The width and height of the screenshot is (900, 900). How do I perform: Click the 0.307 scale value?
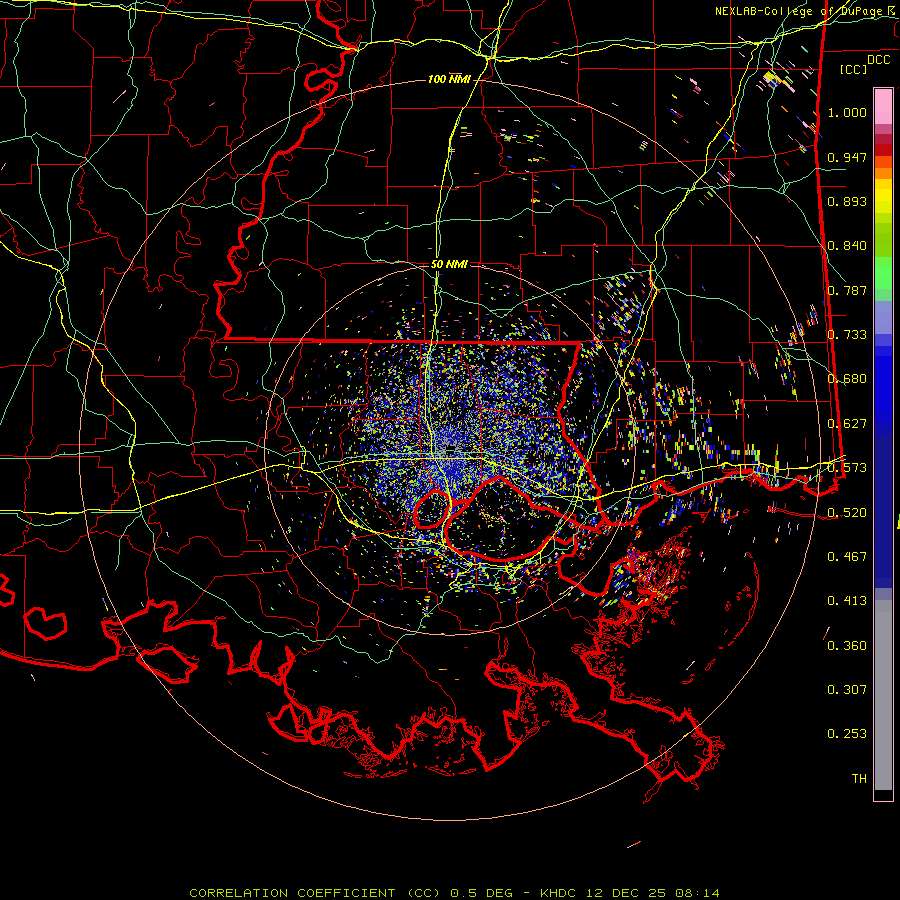[x=847, y=690]
